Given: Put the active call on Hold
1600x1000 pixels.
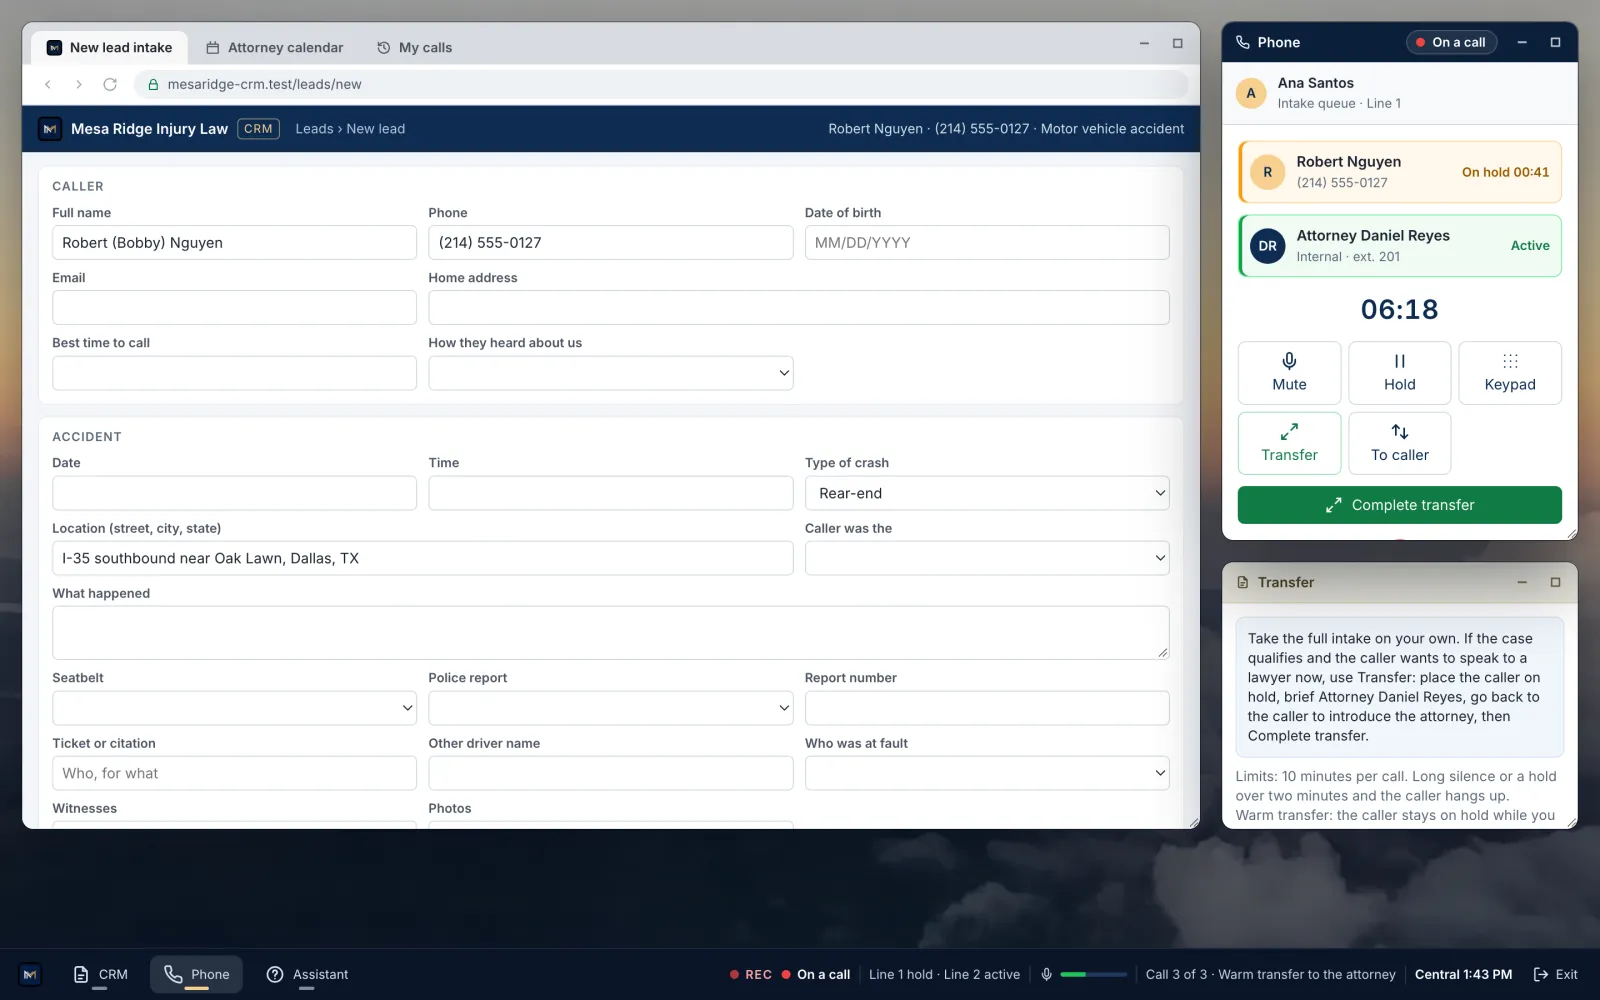Looking at the screenshot, I should click(x=1399, y=373).
